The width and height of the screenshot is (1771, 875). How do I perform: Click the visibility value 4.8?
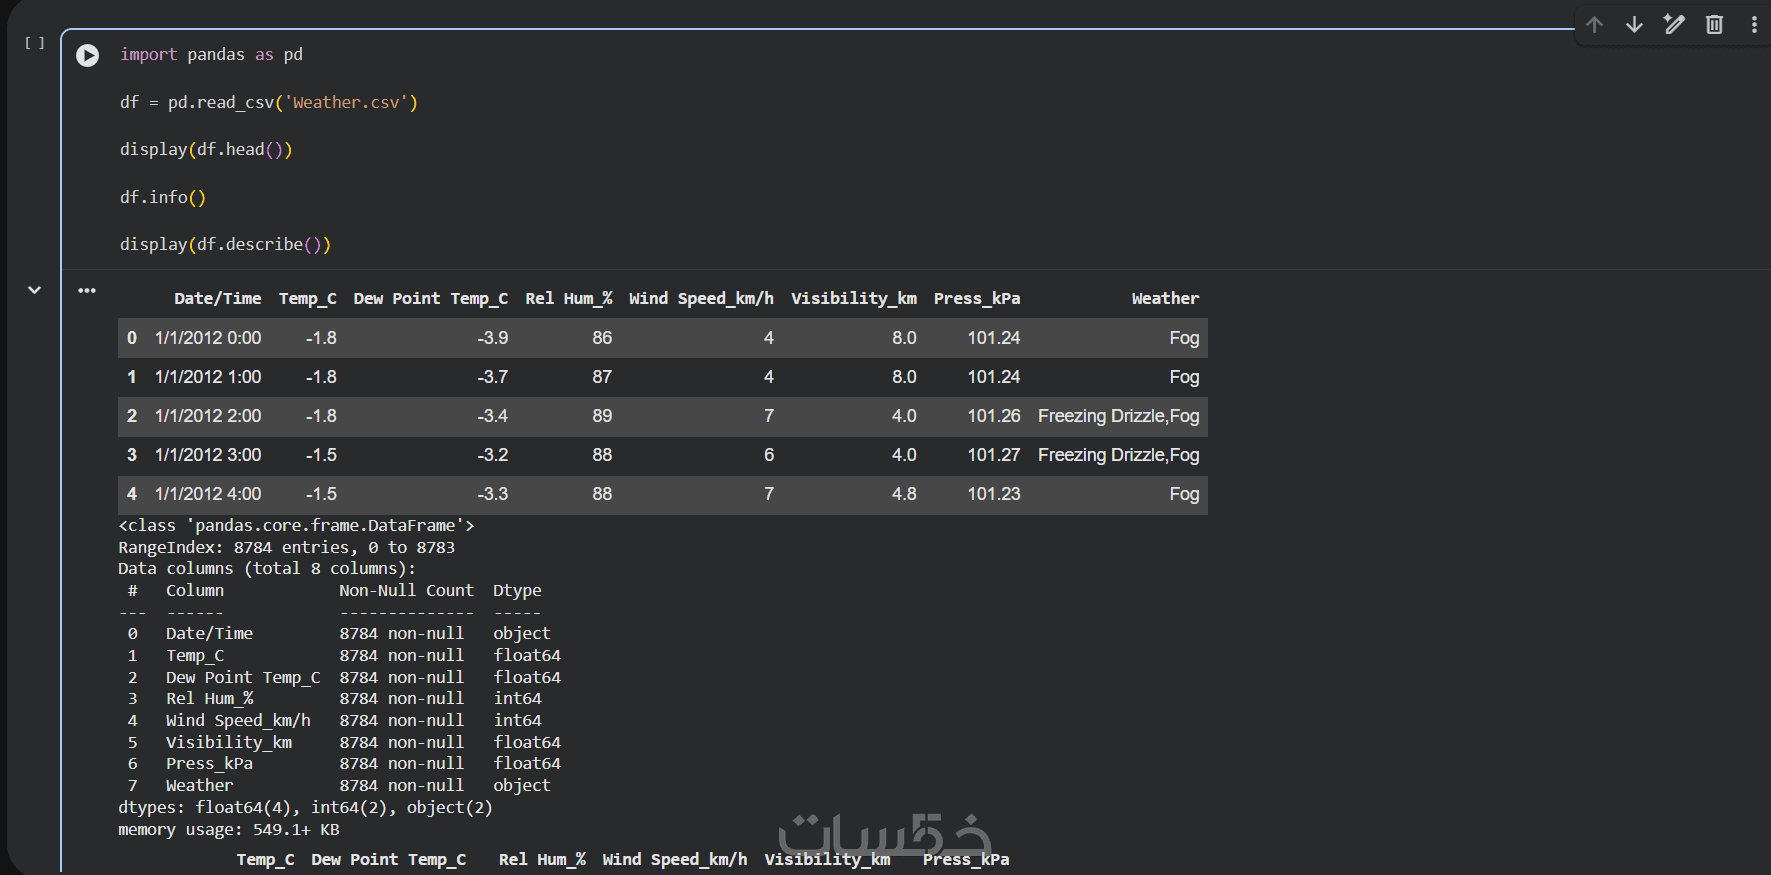904,494
